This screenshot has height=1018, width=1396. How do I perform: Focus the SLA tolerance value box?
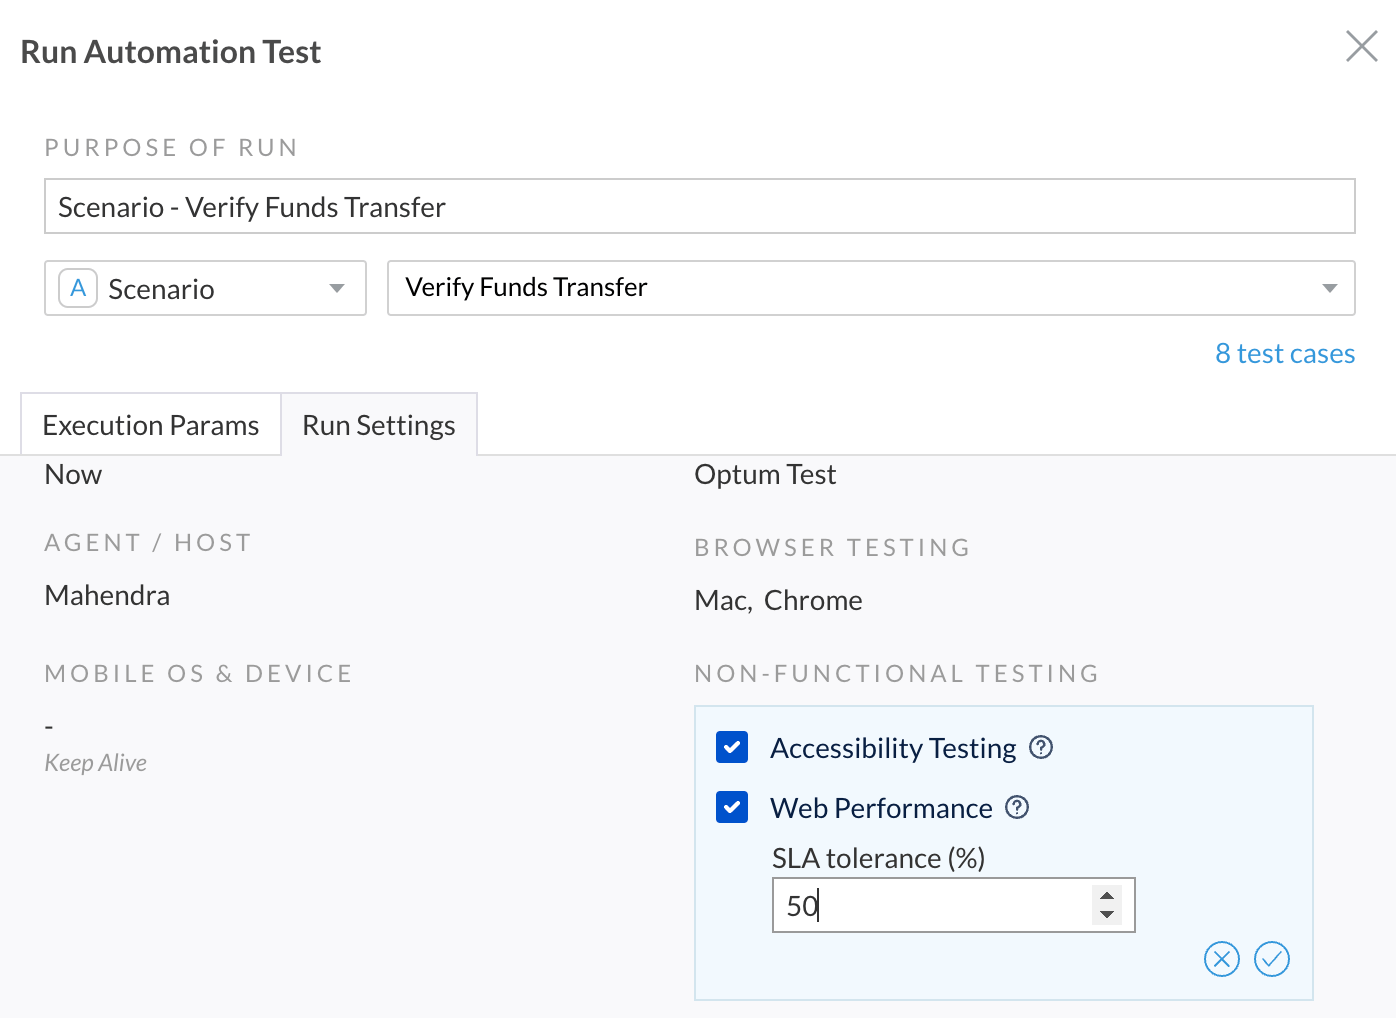(x=930, y=905)
